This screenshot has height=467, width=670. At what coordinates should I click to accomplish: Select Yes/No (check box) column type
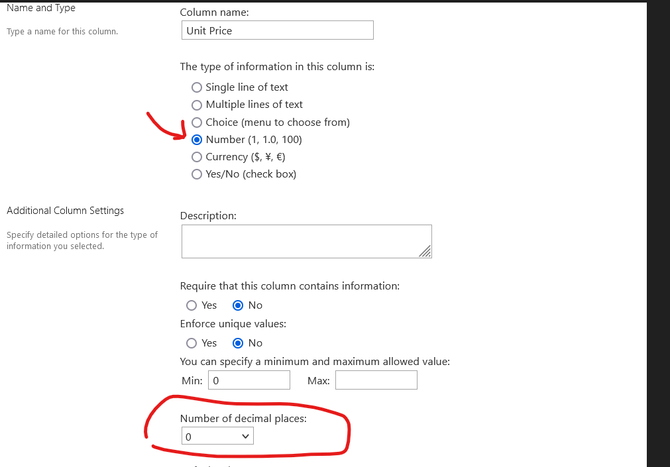click(197, 174)
